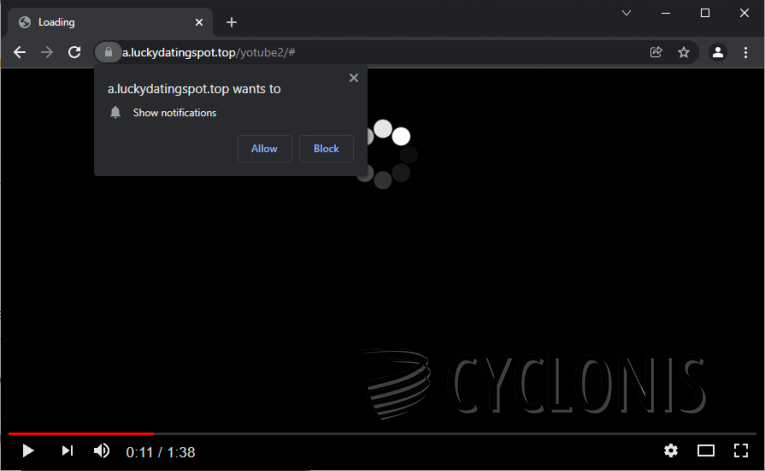The image size is (765, 471).
Task: Click the browser back arrow
Action: point(20,52)
